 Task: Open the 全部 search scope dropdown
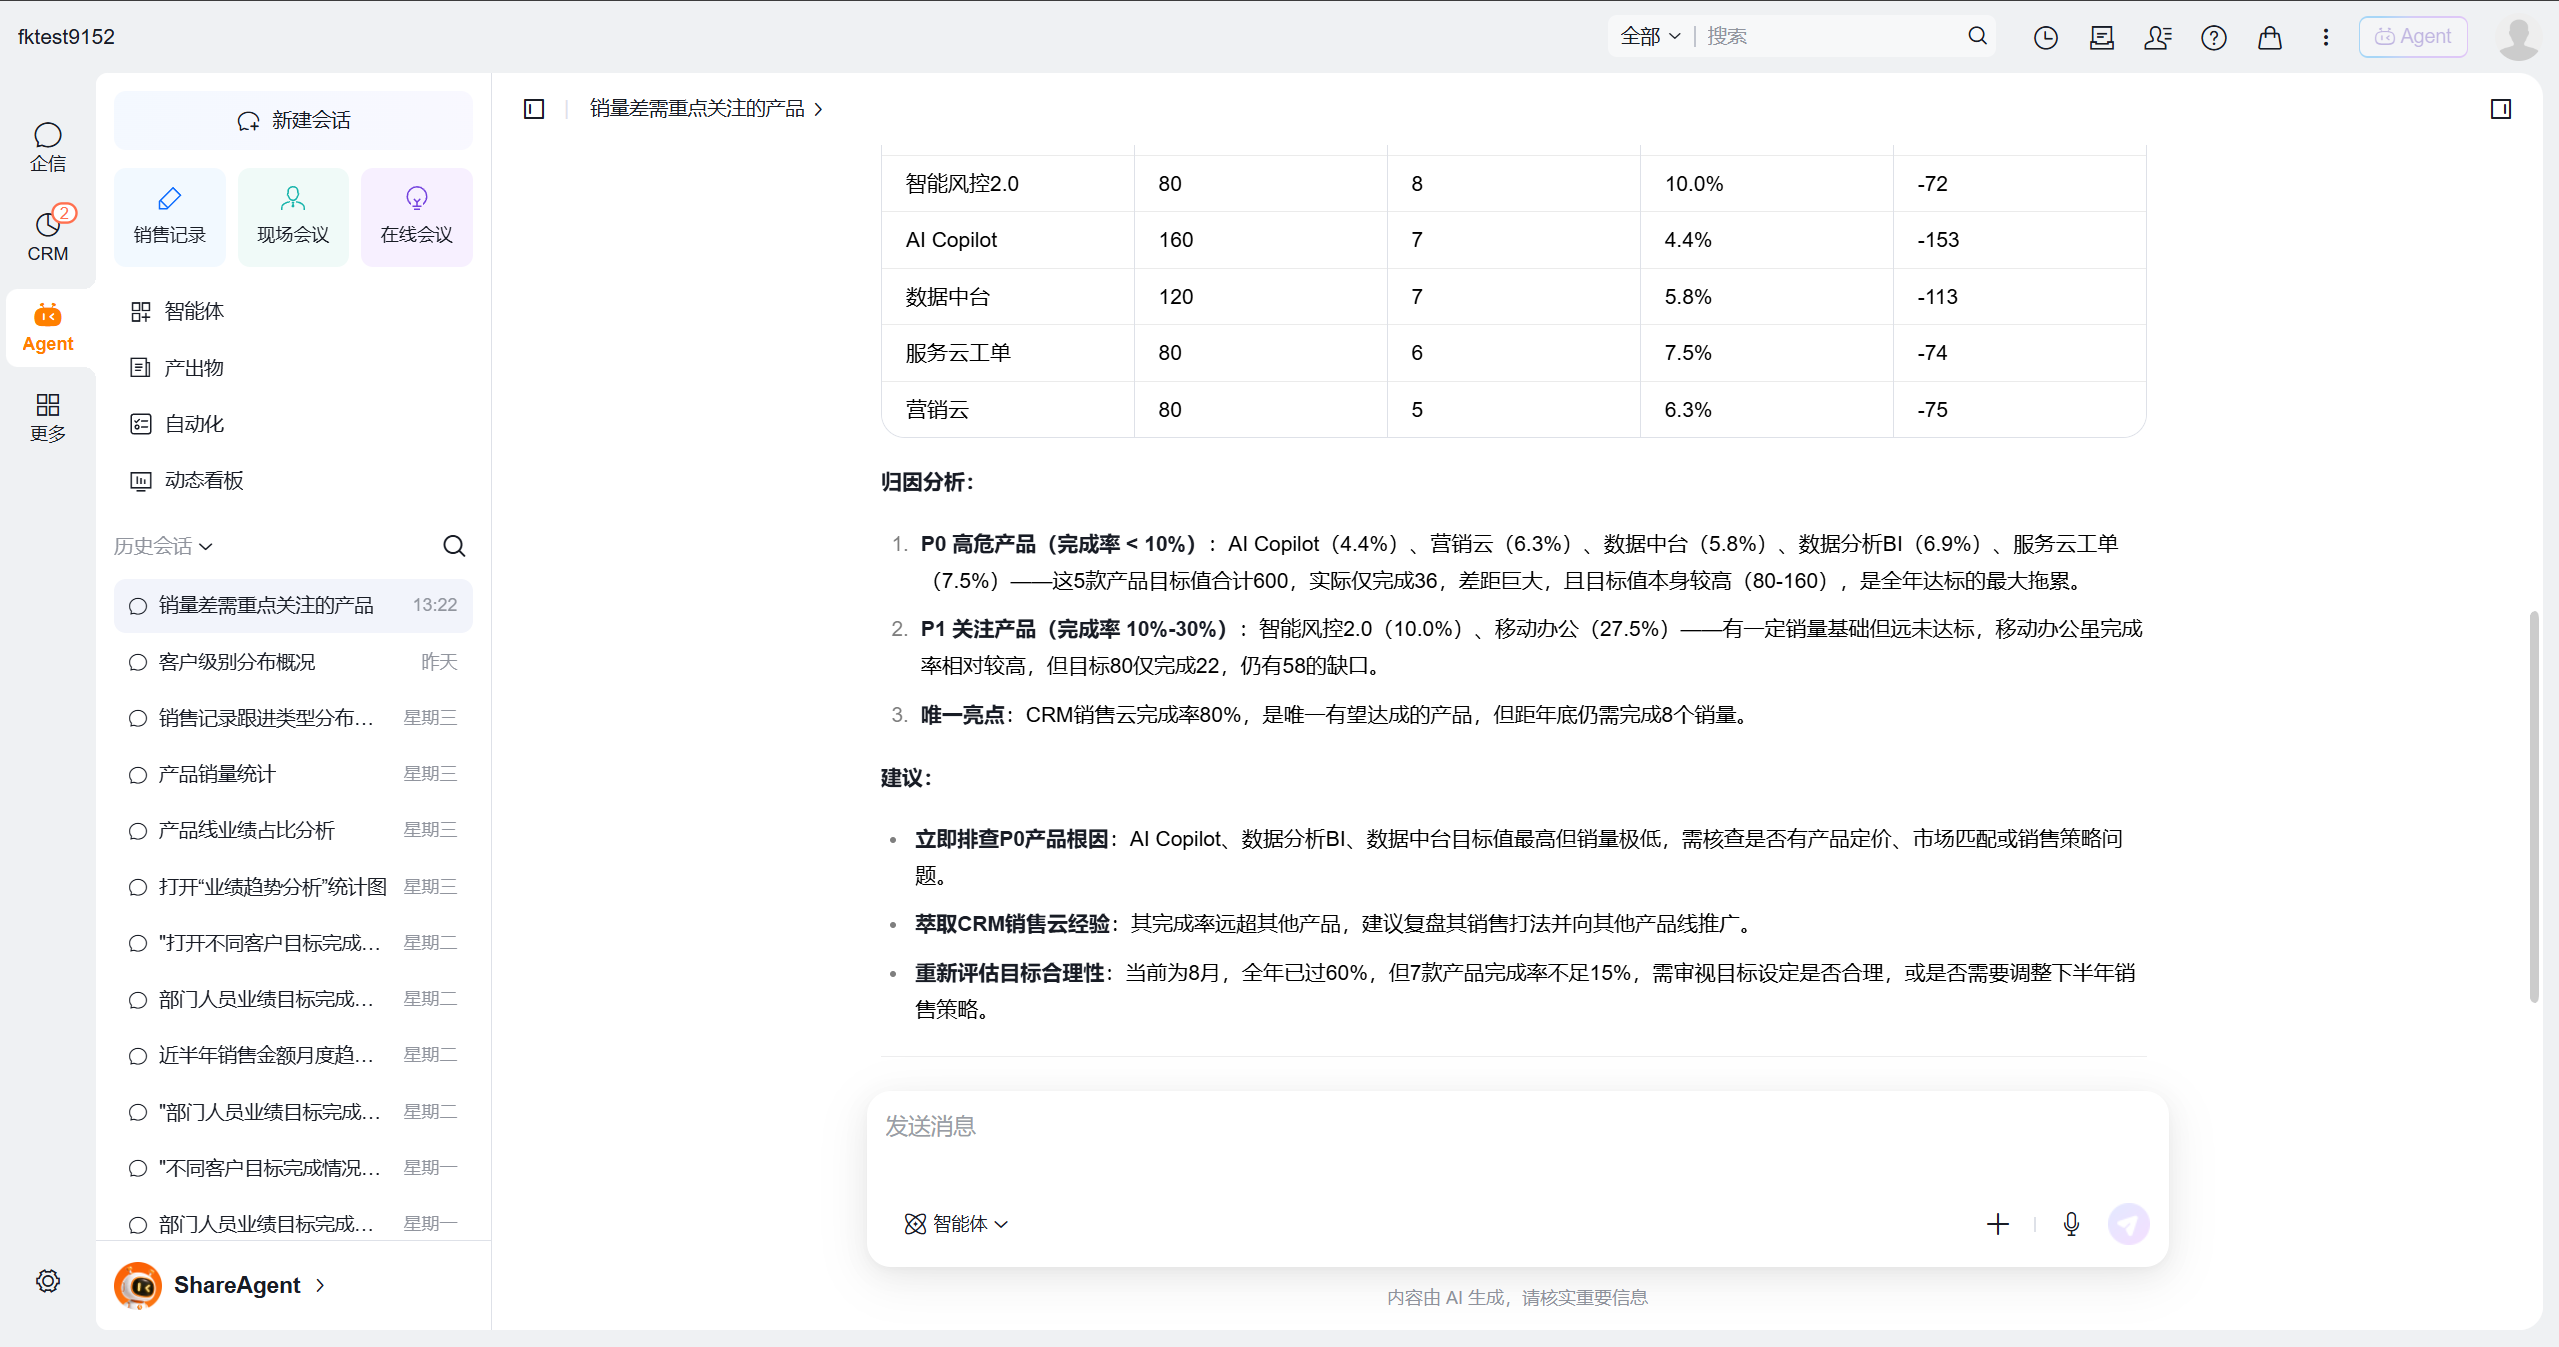pyautogui.click(x=1650, y=36)
